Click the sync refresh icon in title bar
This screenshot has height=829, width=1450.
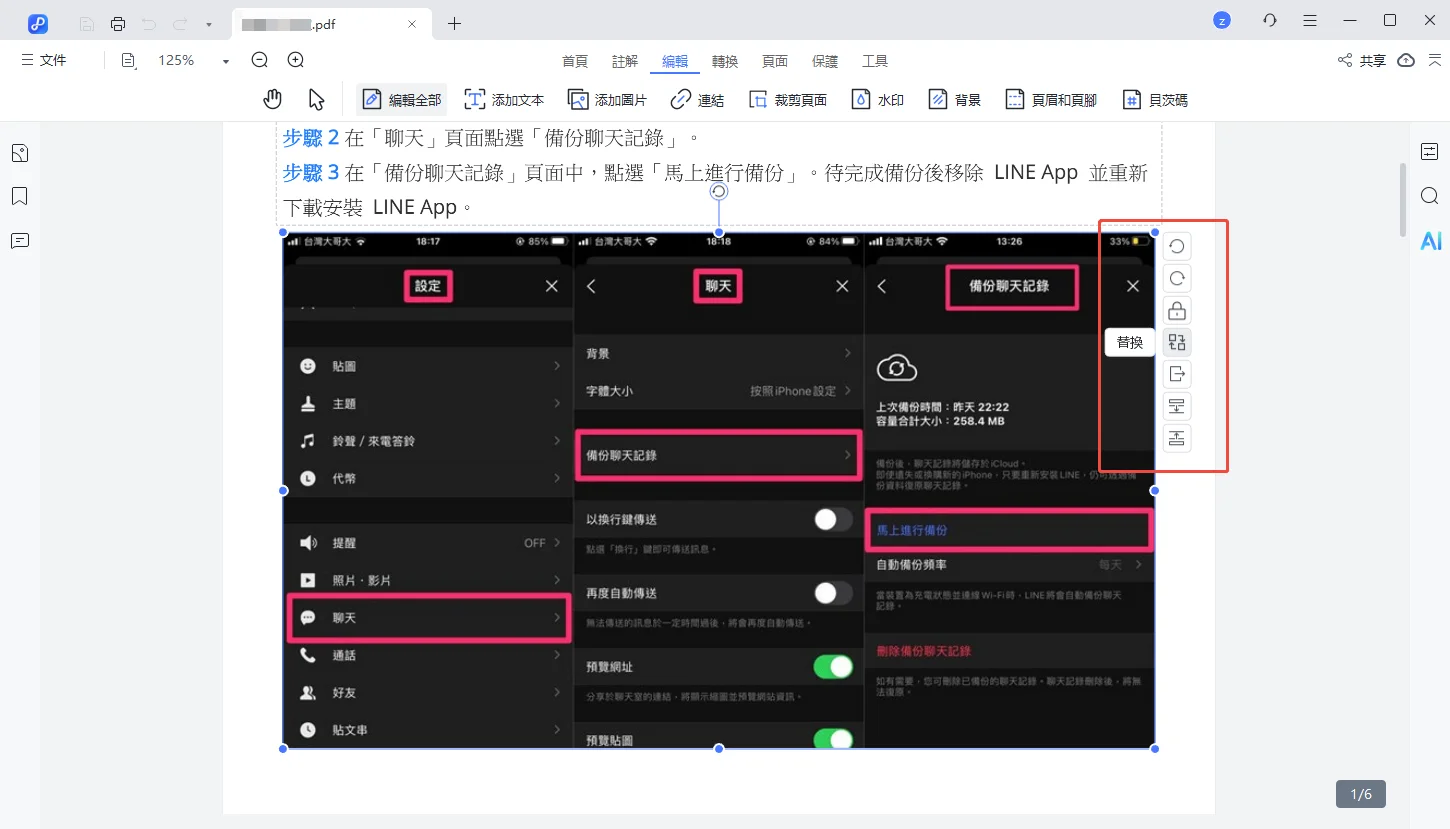coord(1270,21)
